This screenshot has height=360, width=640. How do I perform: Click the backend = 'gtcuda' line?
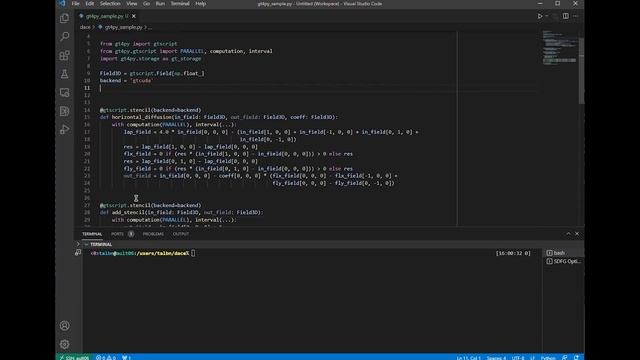pyautogui.click(x=126, y=81)
